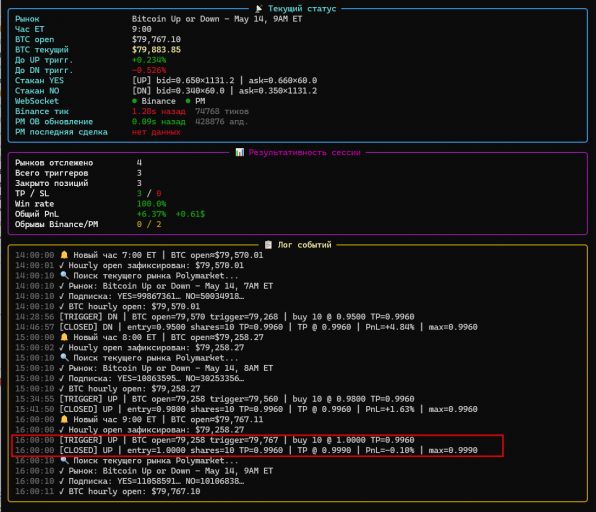This screenshot has width=596, height=512.
Task: Select the 'Рынок: Bitcoin Up or Down – May 14, 7AM ET' log row
Action: 144,286
